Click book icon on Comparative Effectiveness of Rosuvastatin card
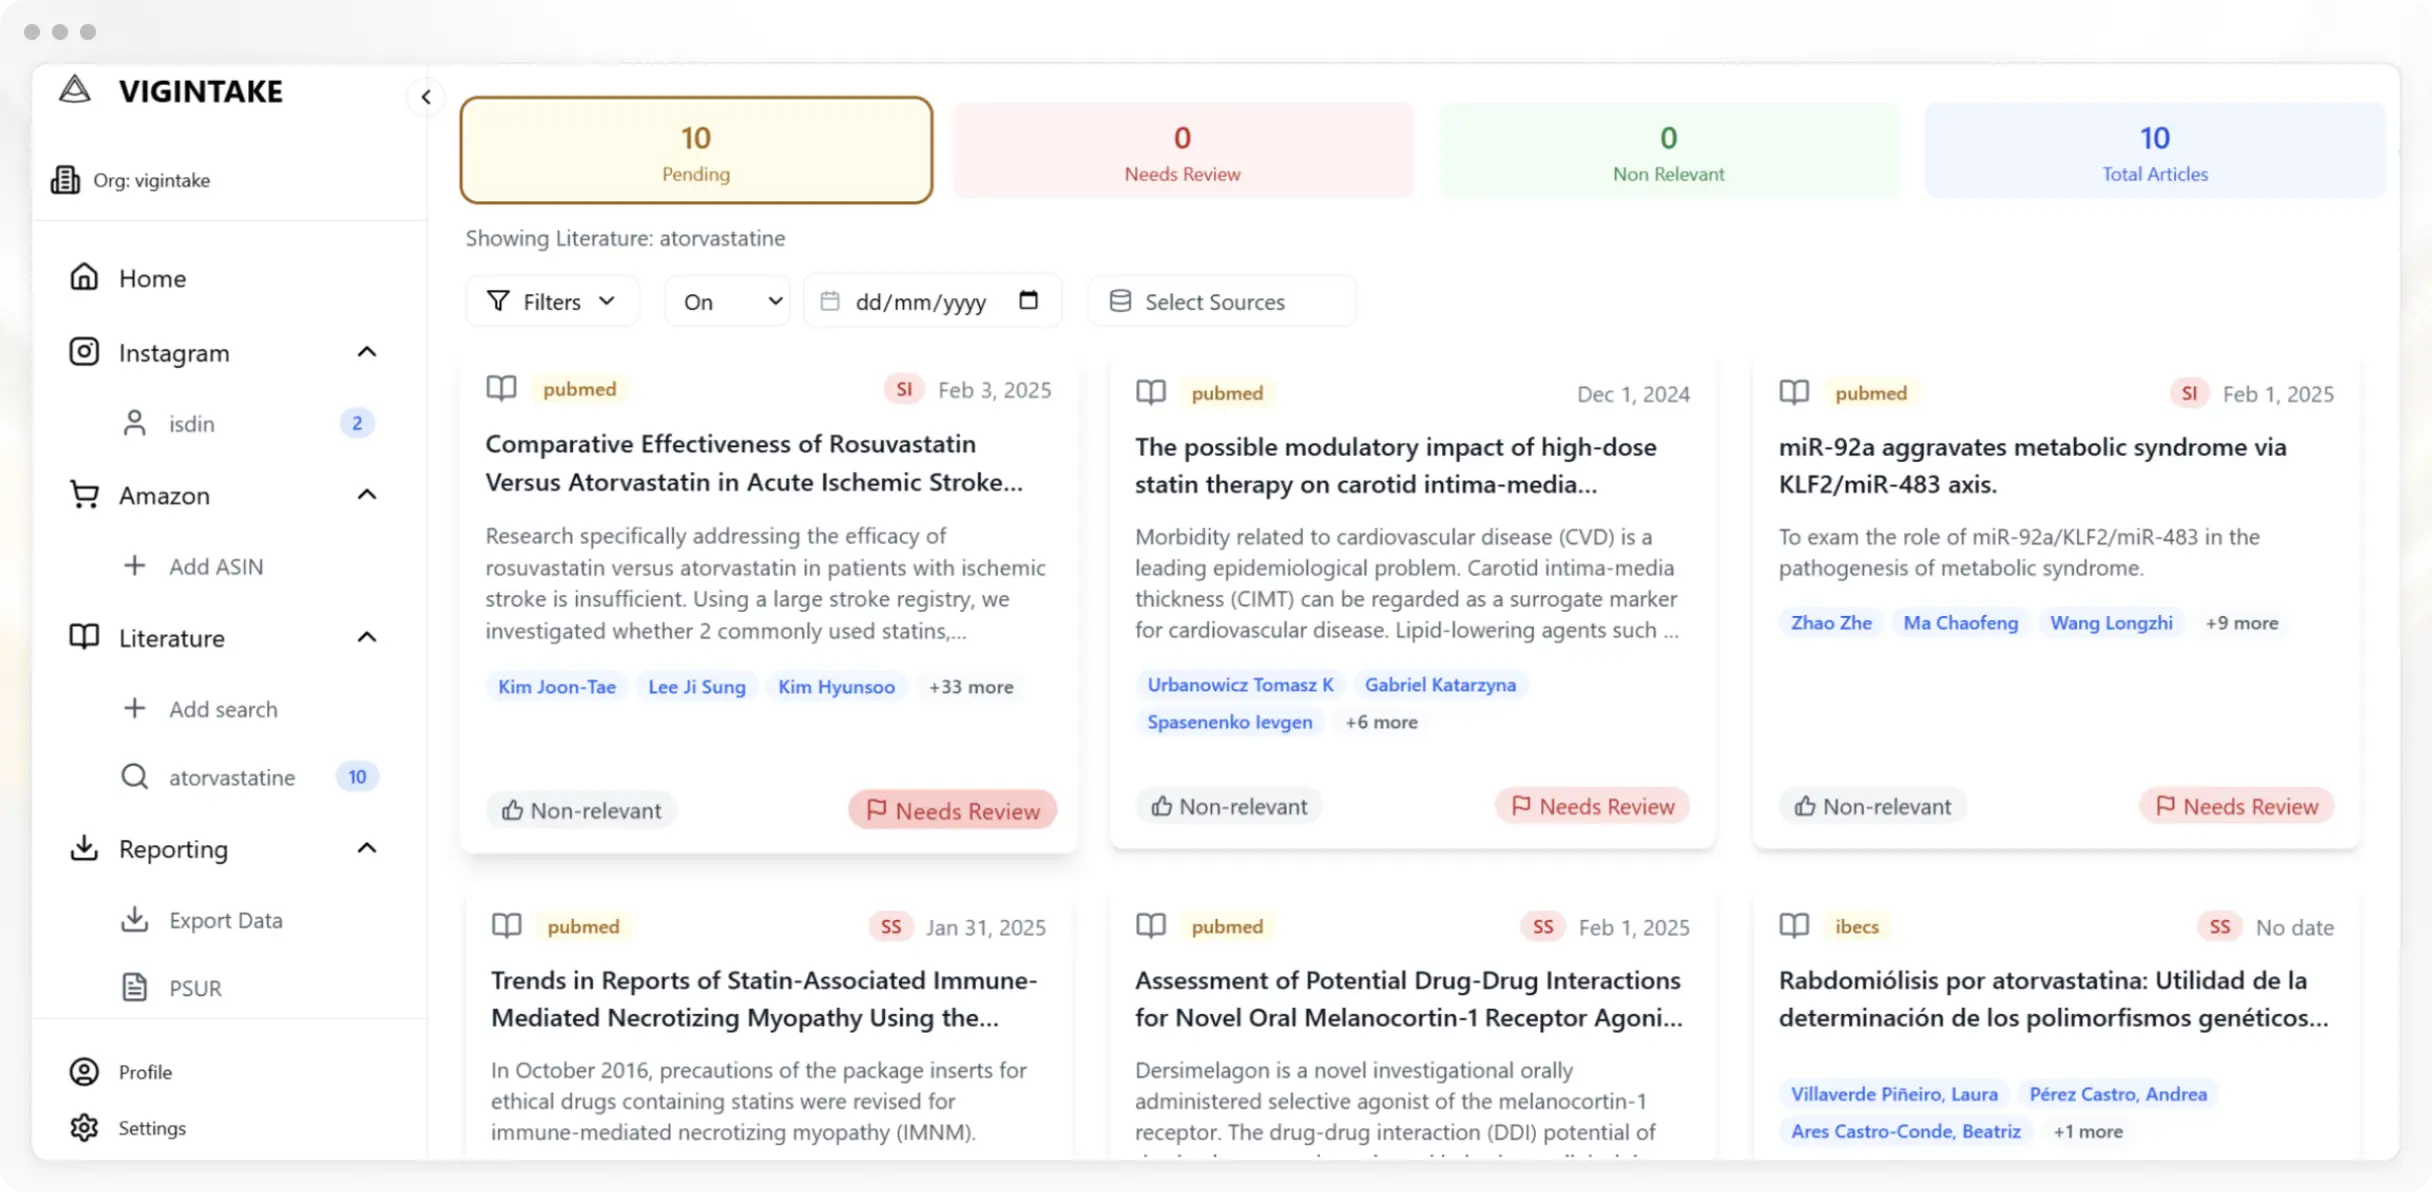Image resolution: width=2432 pixels, height=1192 pixels. point(501,388)
